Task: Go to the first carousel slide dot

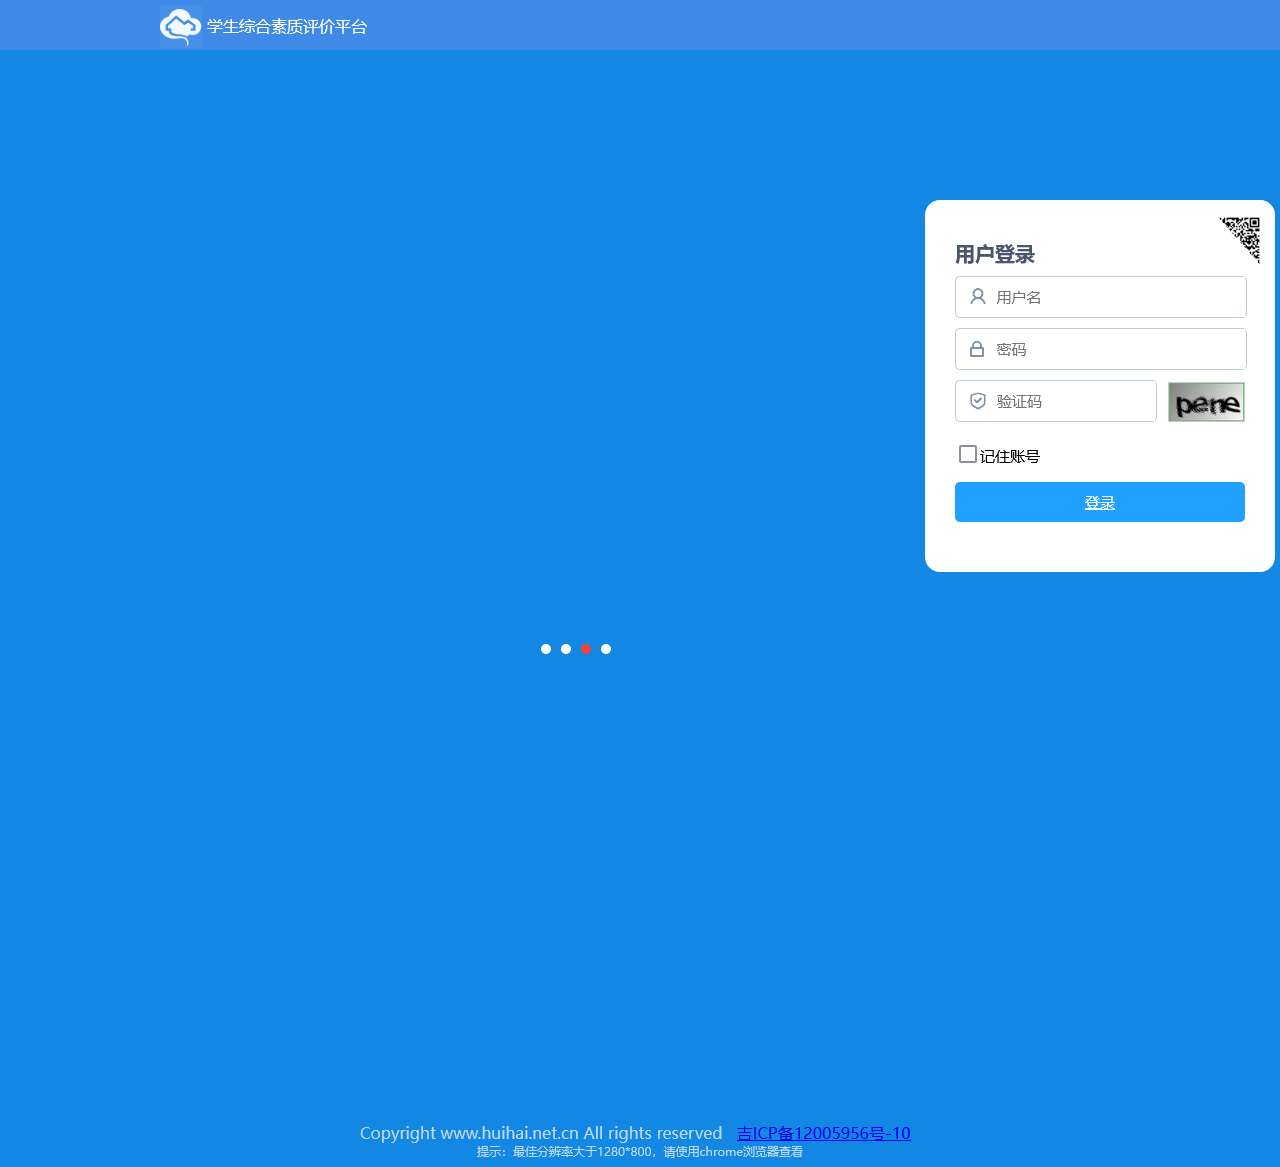Action: click(x=546, y=649)
